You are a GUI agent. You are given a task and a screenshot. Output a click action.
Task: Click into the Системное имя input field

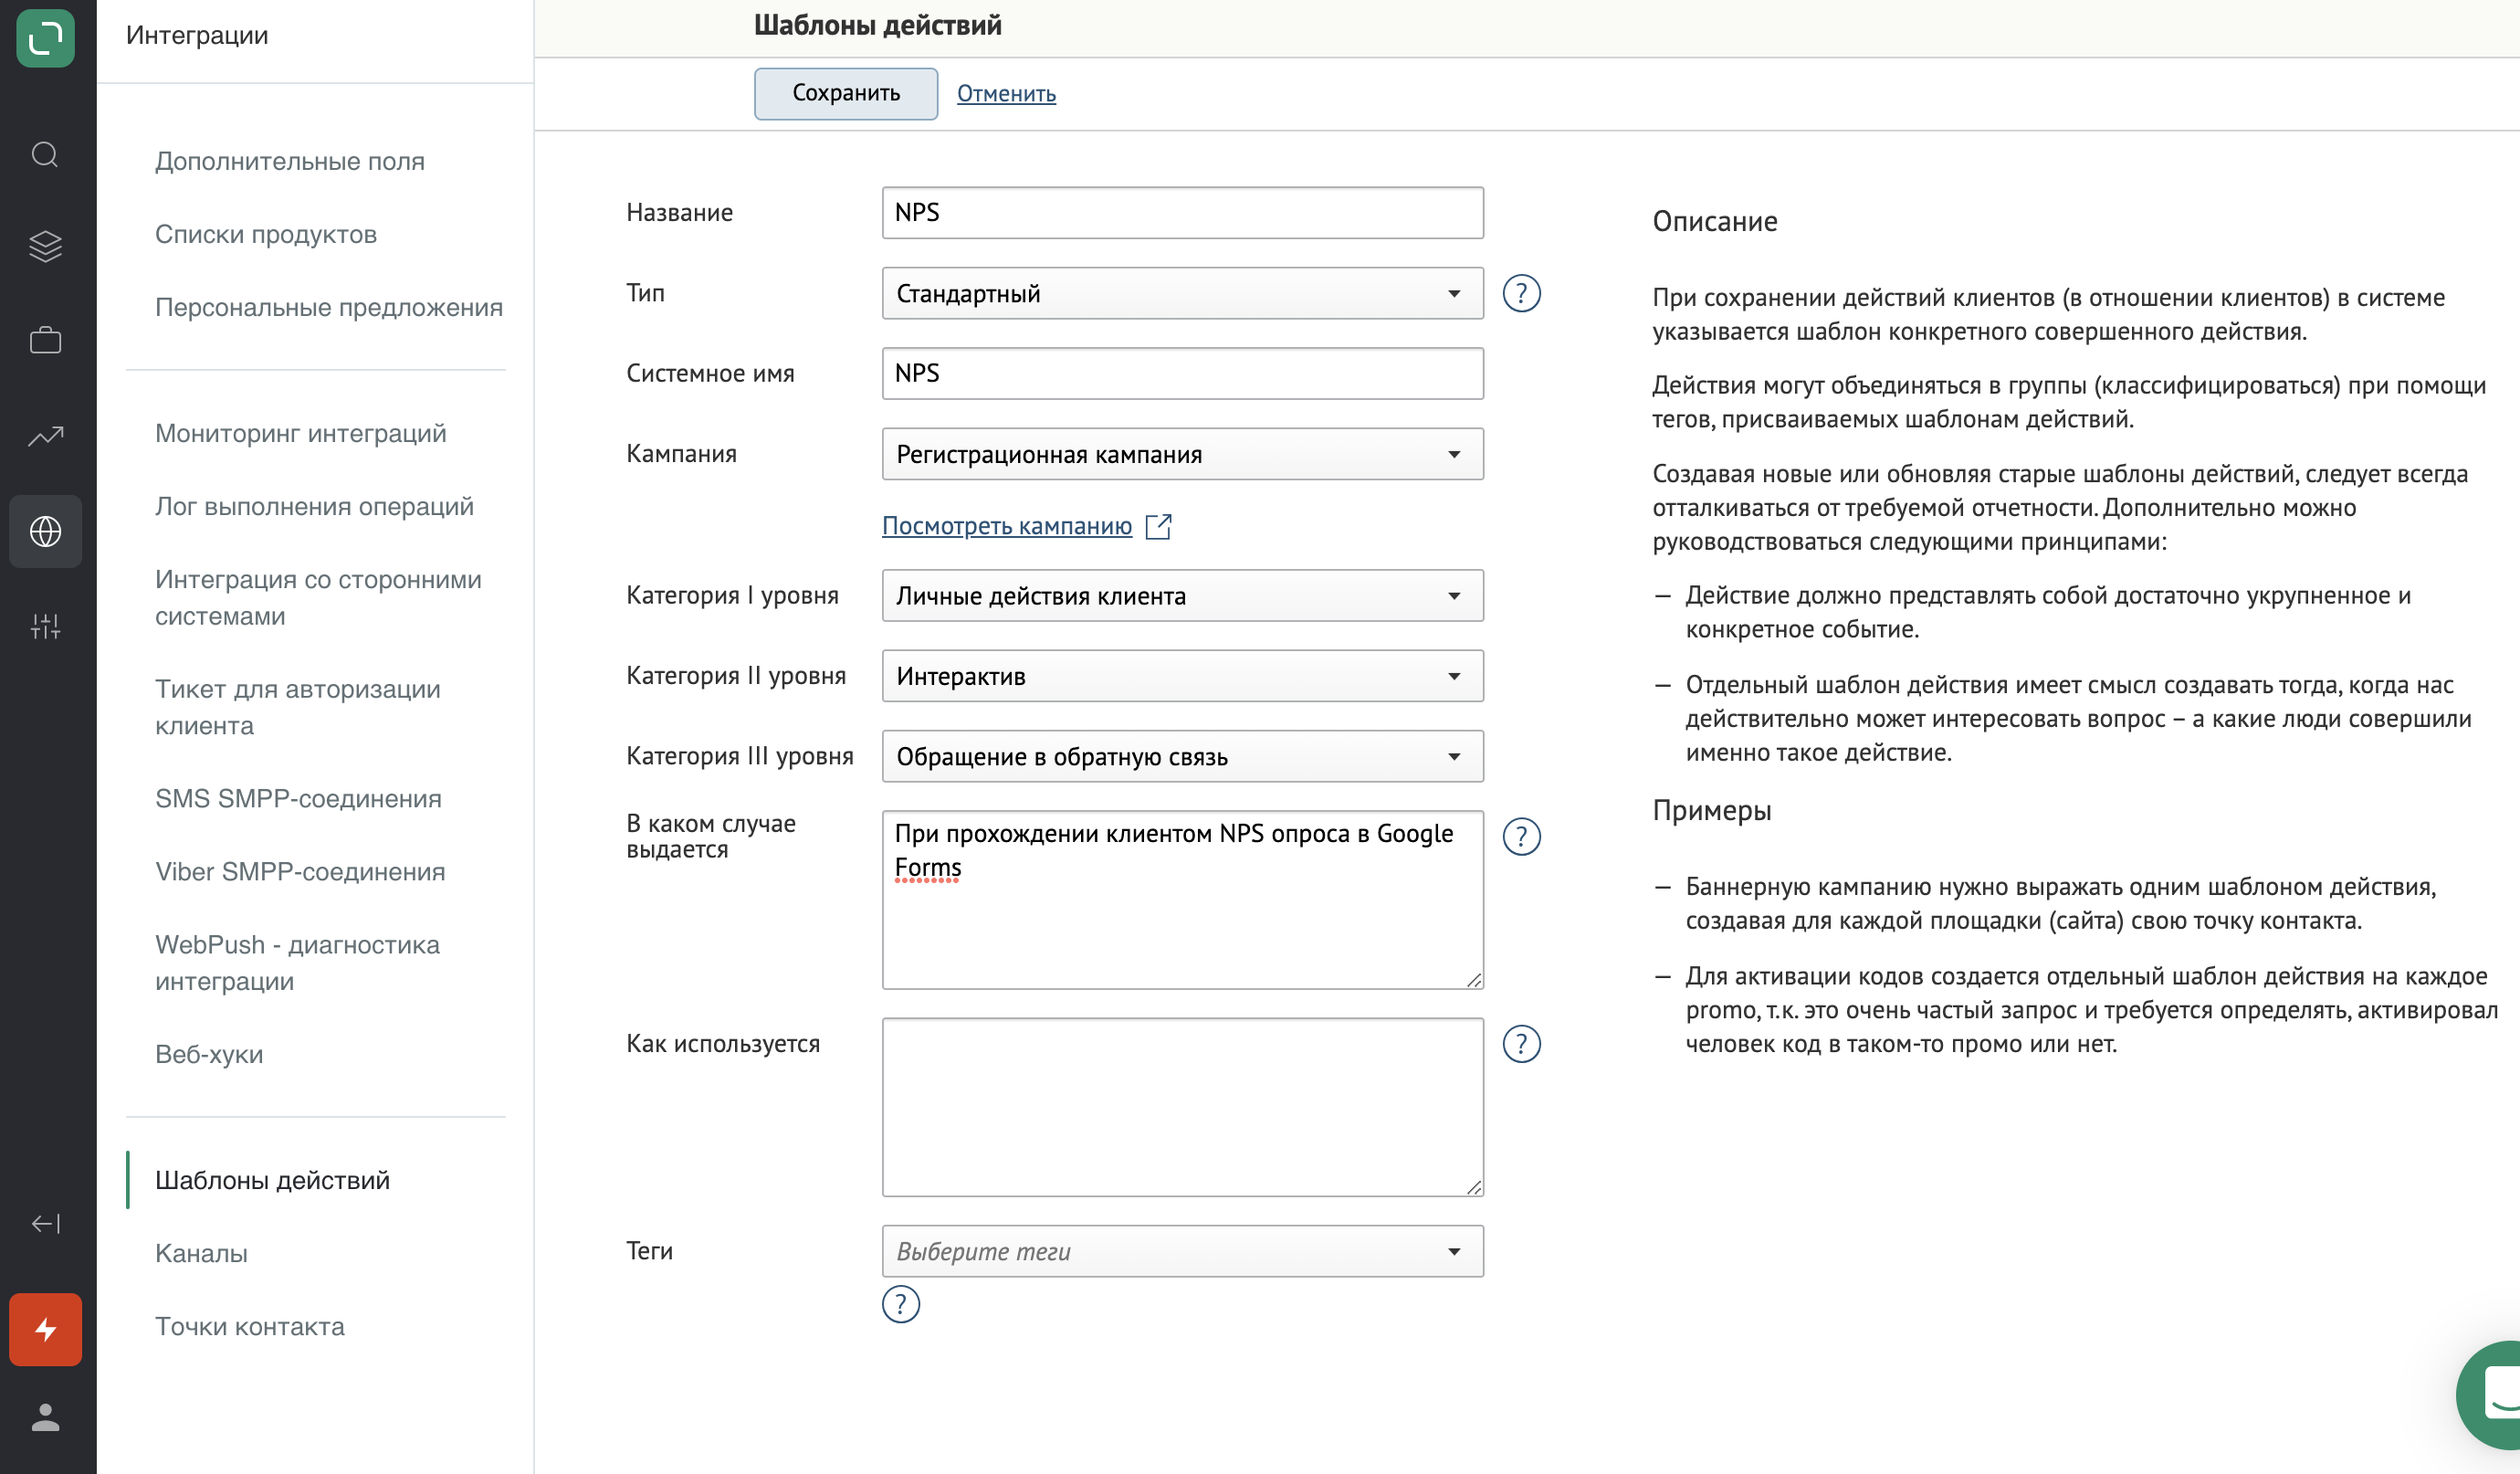1182,374
